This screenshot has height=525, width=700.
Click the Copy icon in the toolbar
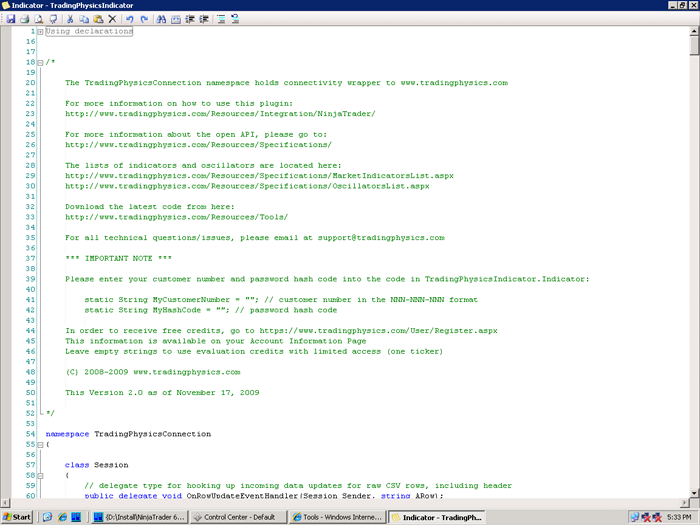click(84, 19)
